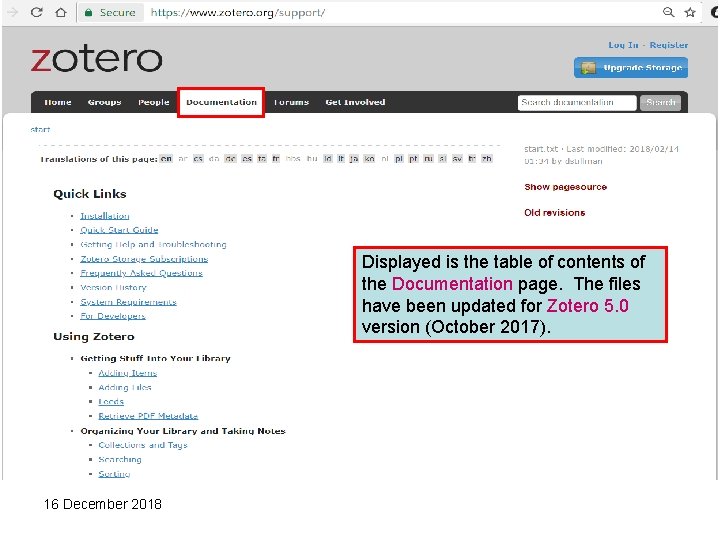This screenshot has height=540, width=720.
Task: Open Getting Help and Troubleshooting
Action: tap(153, 244)
